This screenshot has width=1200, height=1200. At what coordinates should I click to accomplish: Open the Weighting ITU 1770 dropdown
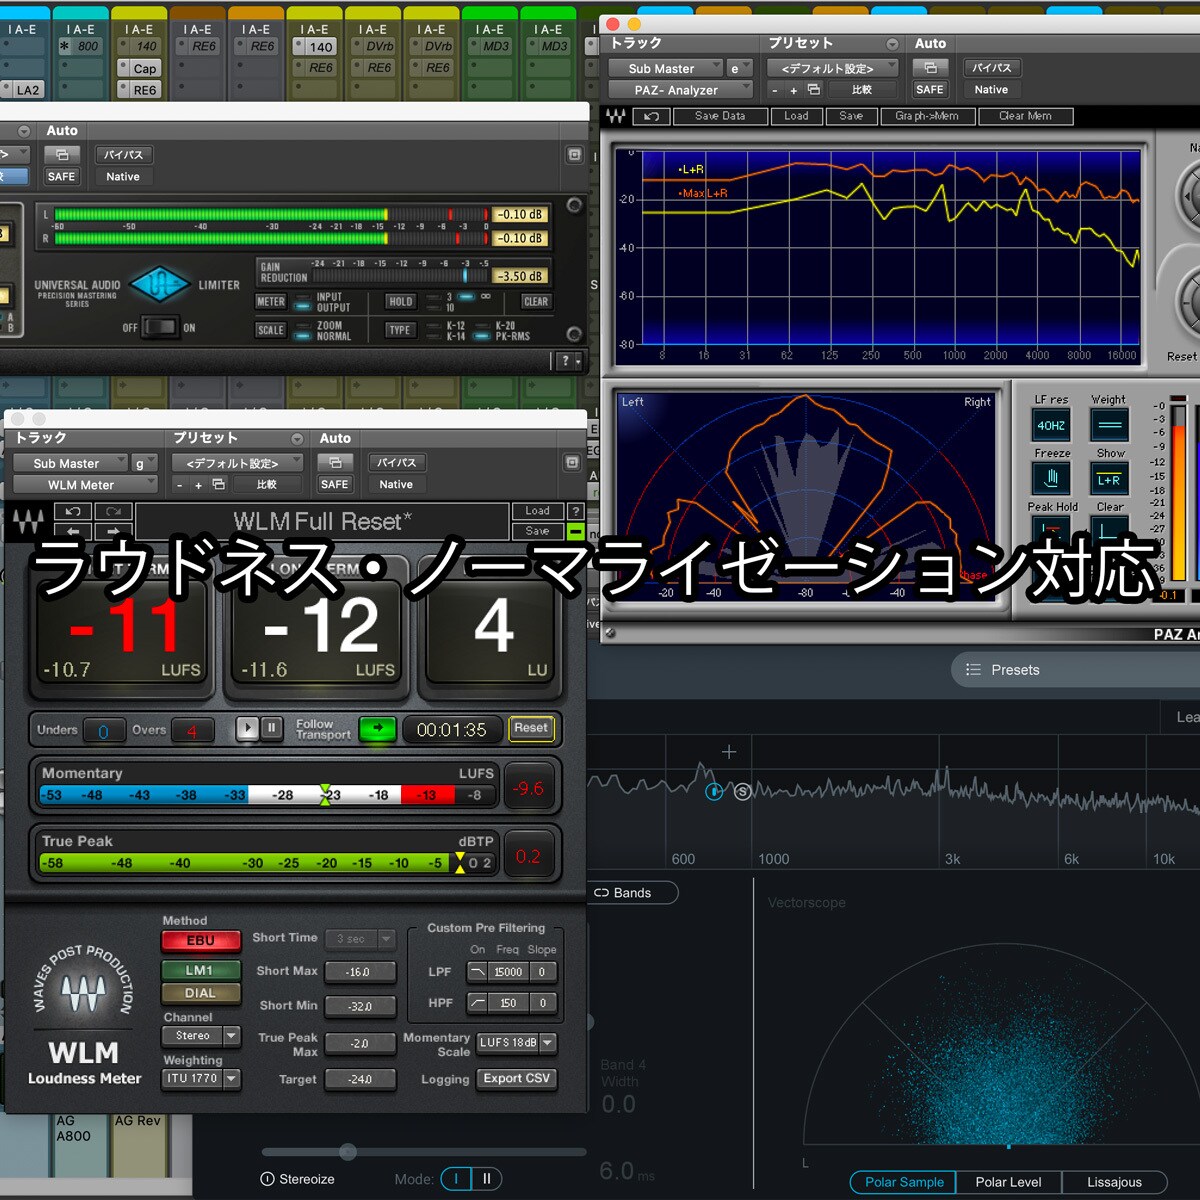pyautogui.click(x=201, y=1079)
